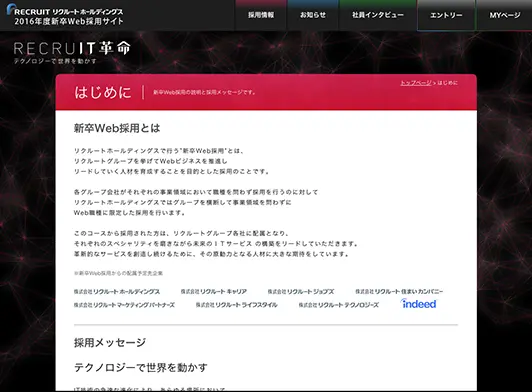Click the RECRUIT革命 title logo
The image size is (532, 392).
coord(72,49)
